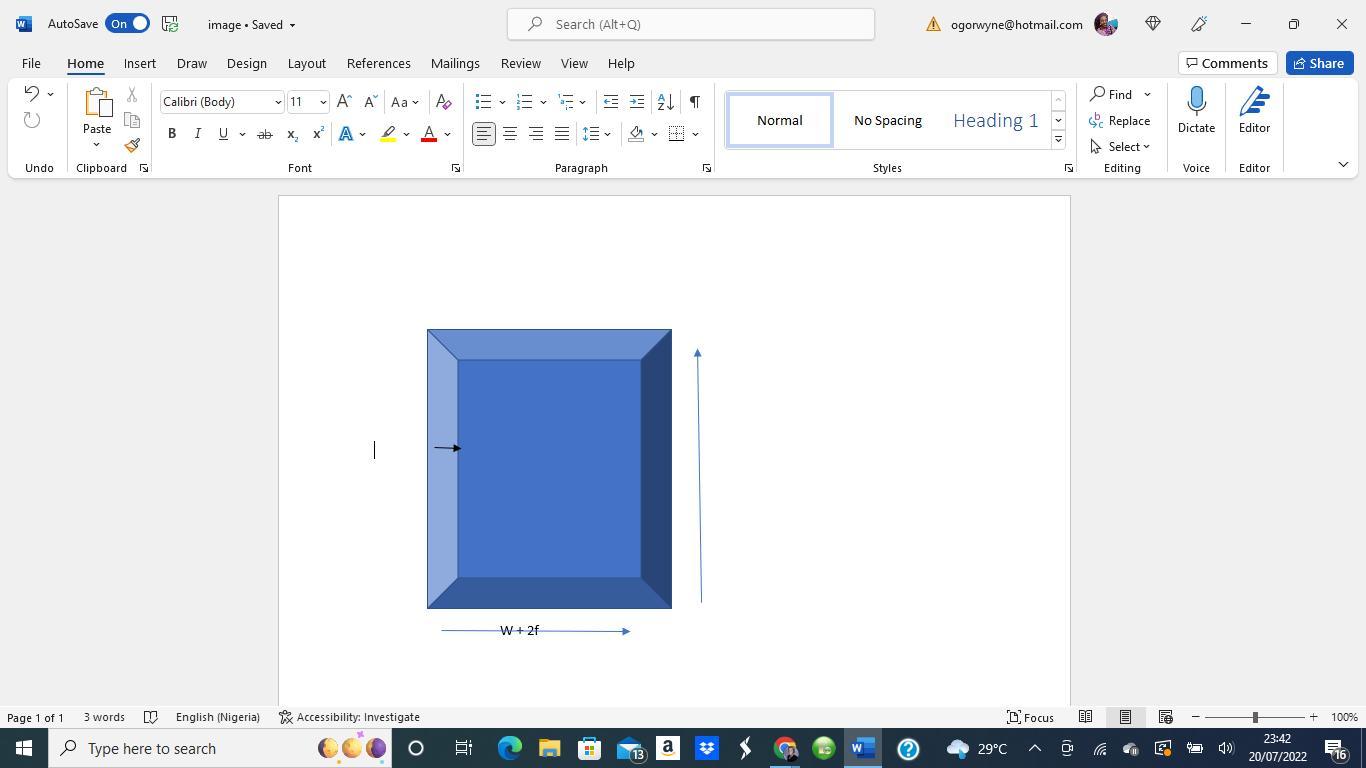
Task: Open the Comments pane button
Action: [x=1226, y=63]
